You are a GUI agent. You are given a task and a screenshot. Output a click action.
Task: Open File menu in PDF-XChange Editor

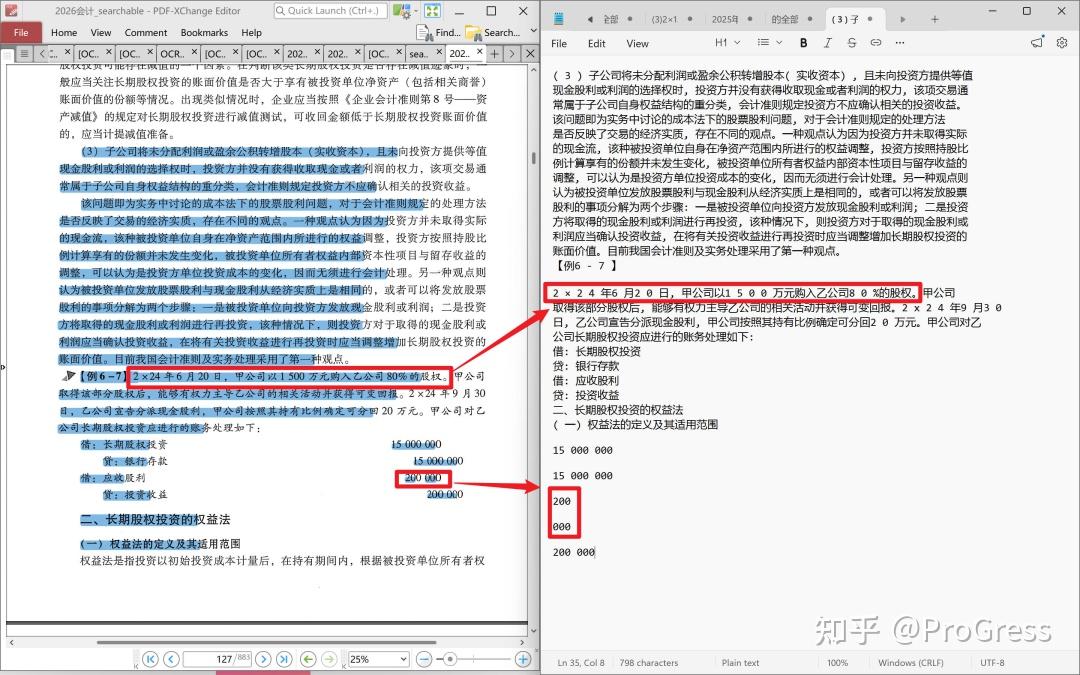pos(21,32)
